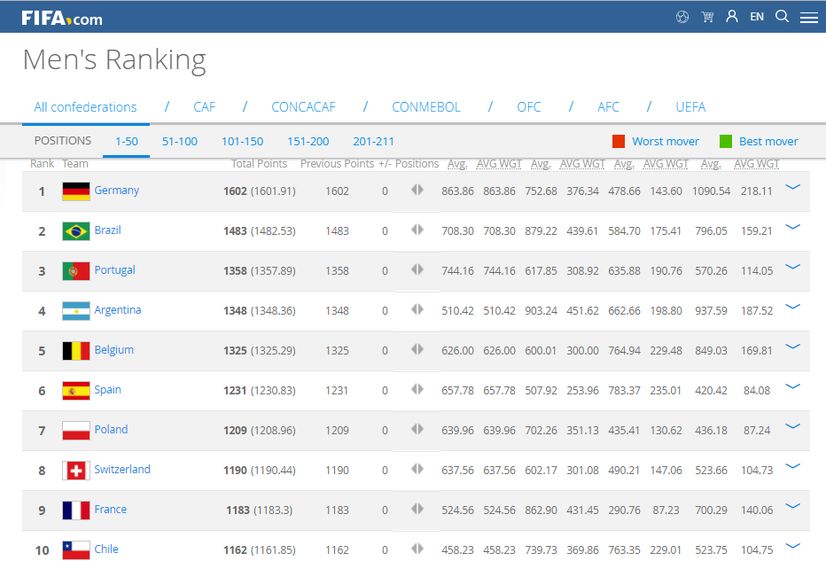Viewport: 826px width, 561px height.
Task: Go to positions 51-100
Action: tap(179, 141)
